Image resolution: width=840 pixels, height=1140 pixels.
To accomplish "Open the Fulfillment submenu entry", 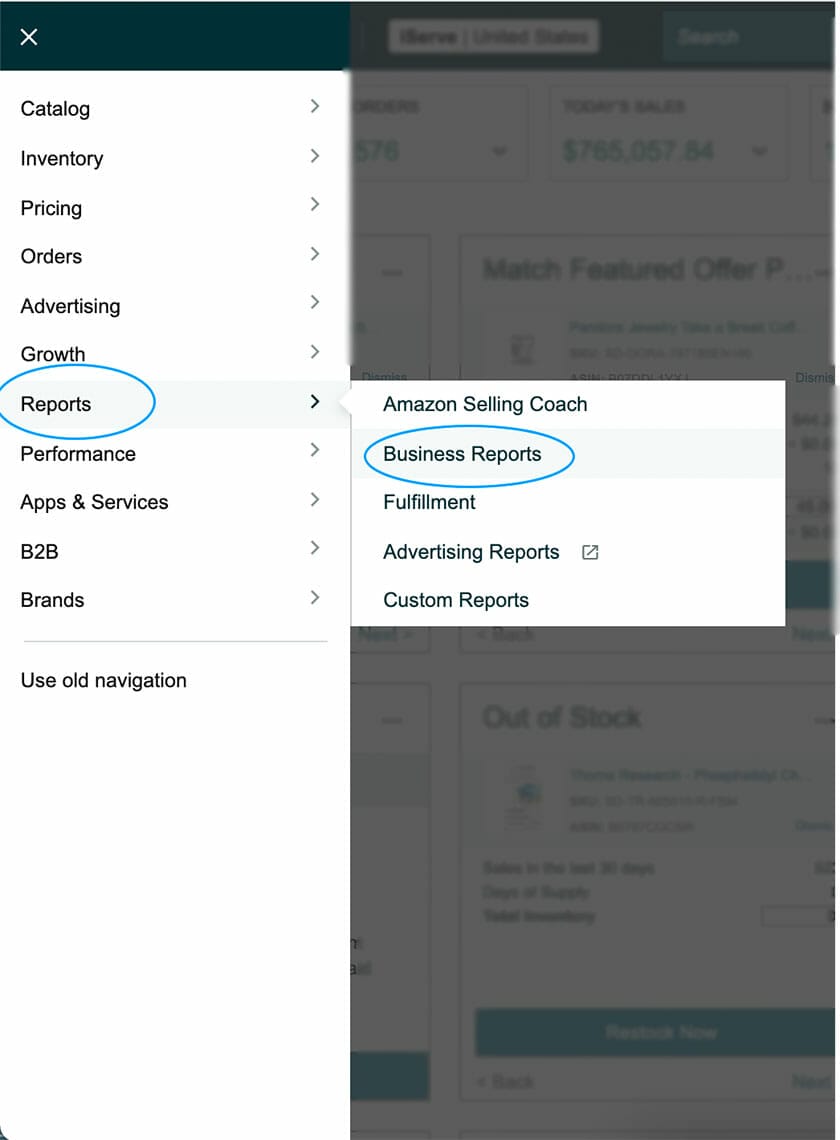I will [x=429, y=502].
